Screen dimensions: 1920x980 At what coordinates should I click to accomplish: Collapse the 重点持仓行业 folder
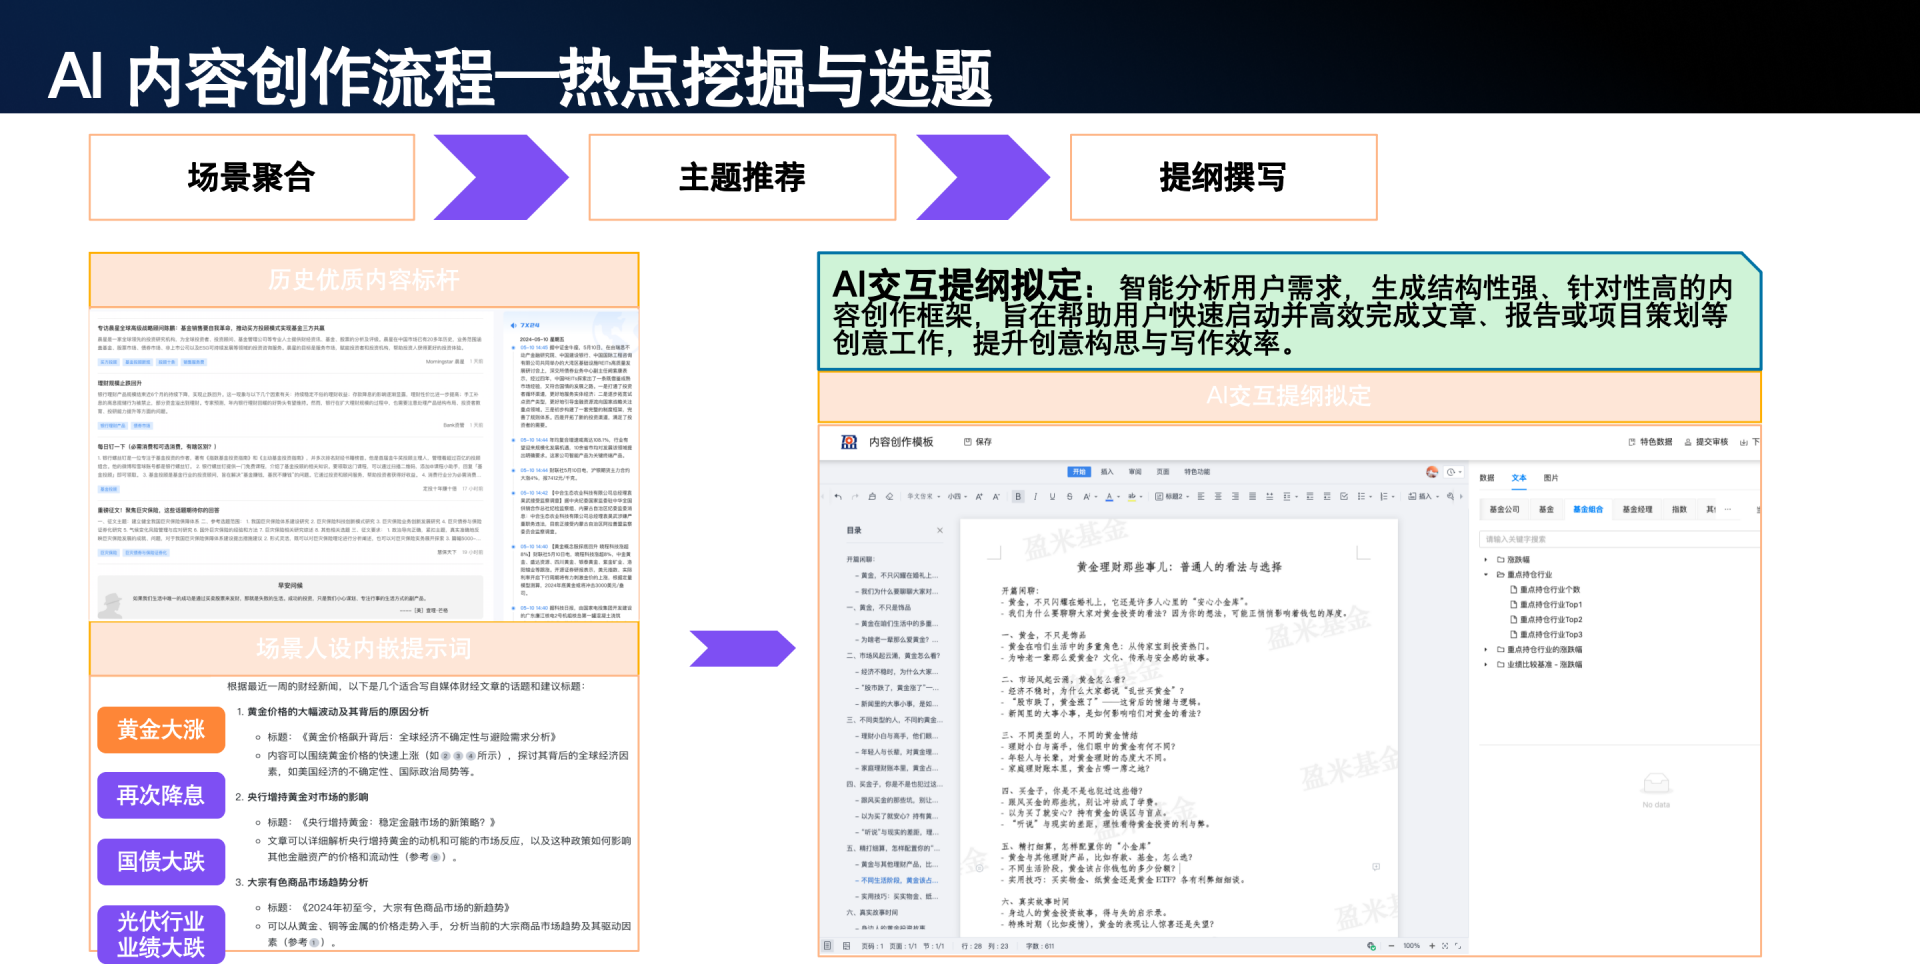1486,575
